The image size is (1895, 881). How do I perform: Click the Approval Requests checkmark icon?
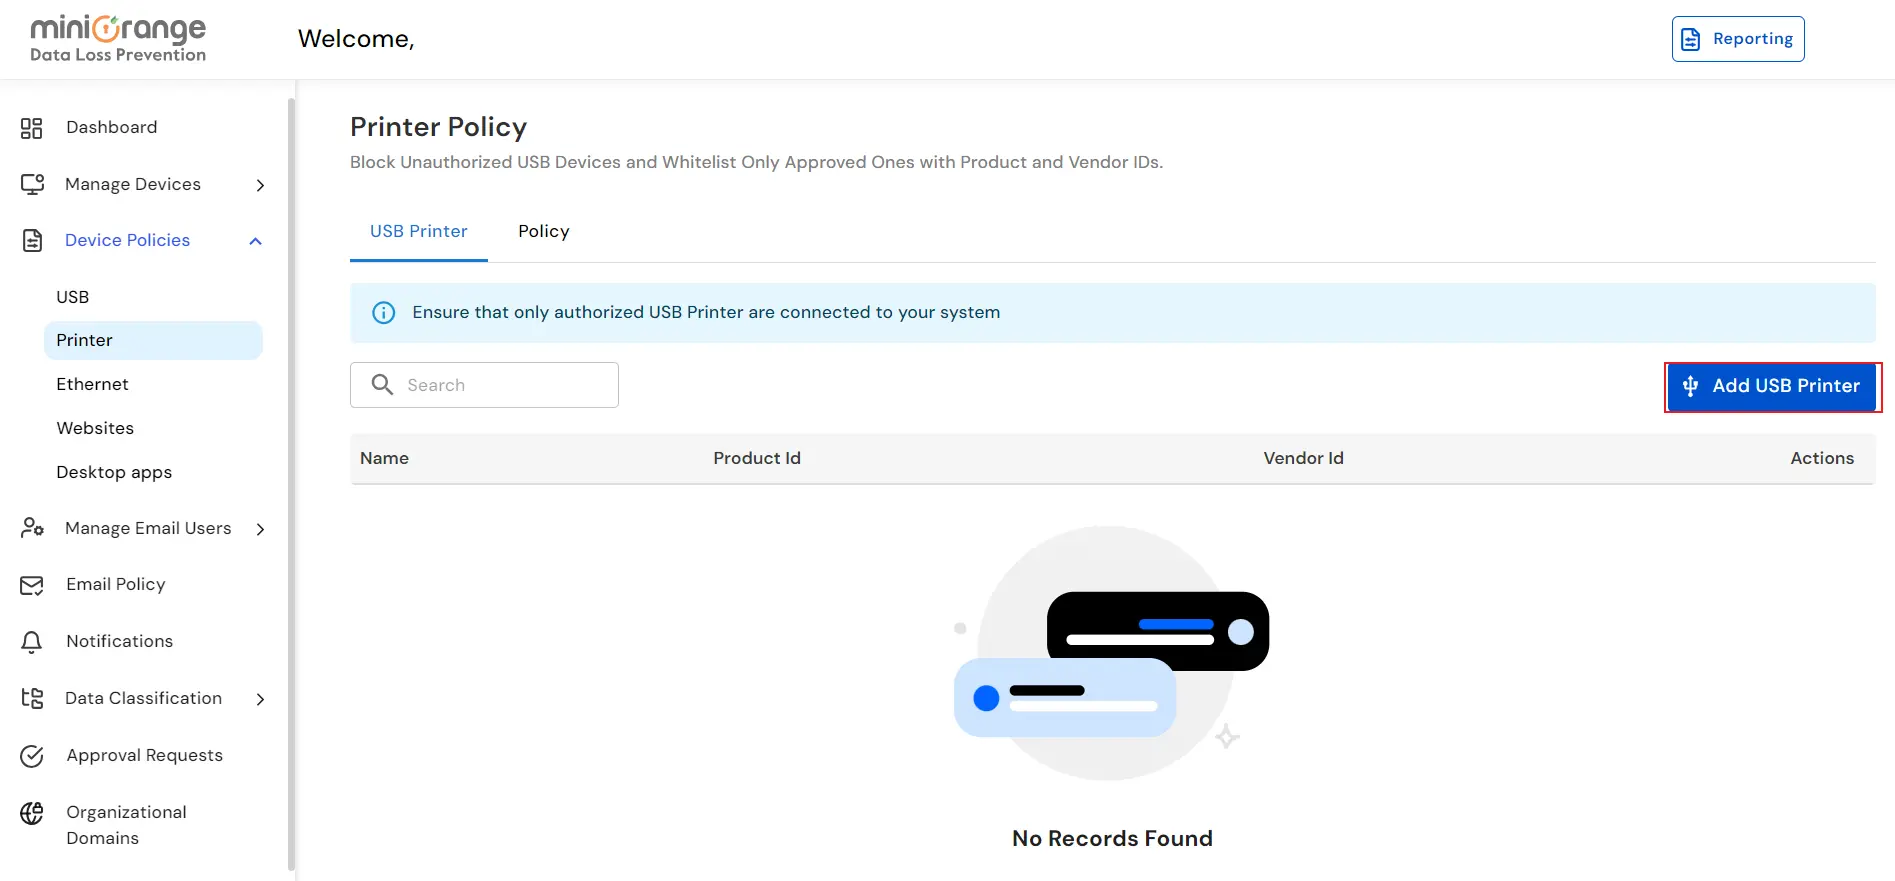pyautogui.click(x=32, y=756)
